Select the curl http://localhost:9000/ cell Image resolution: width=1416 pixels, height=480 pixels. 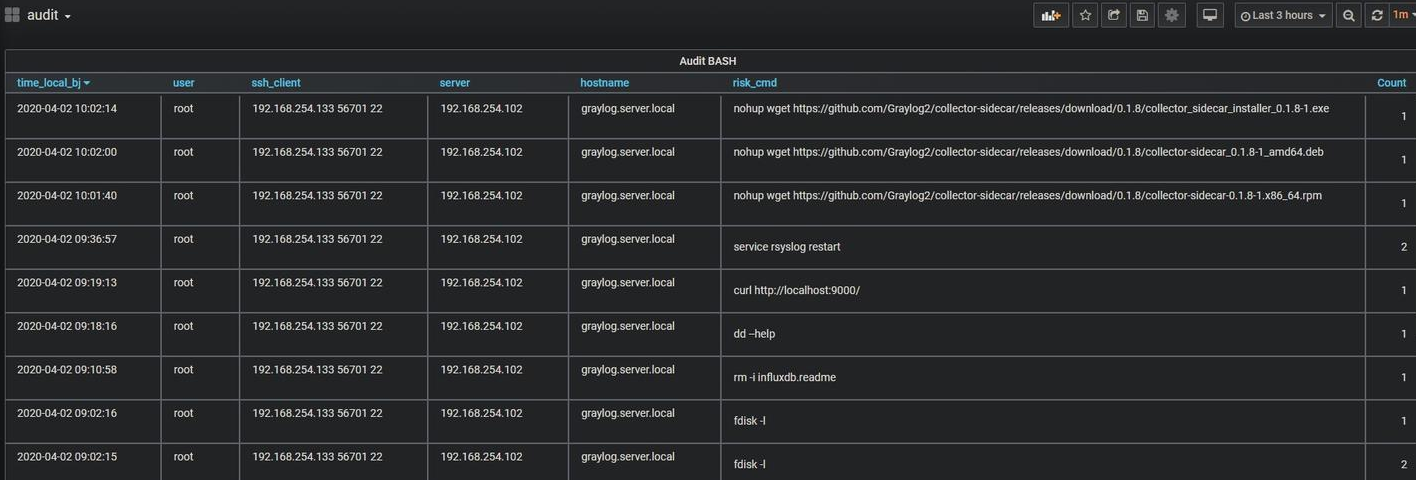796,291
